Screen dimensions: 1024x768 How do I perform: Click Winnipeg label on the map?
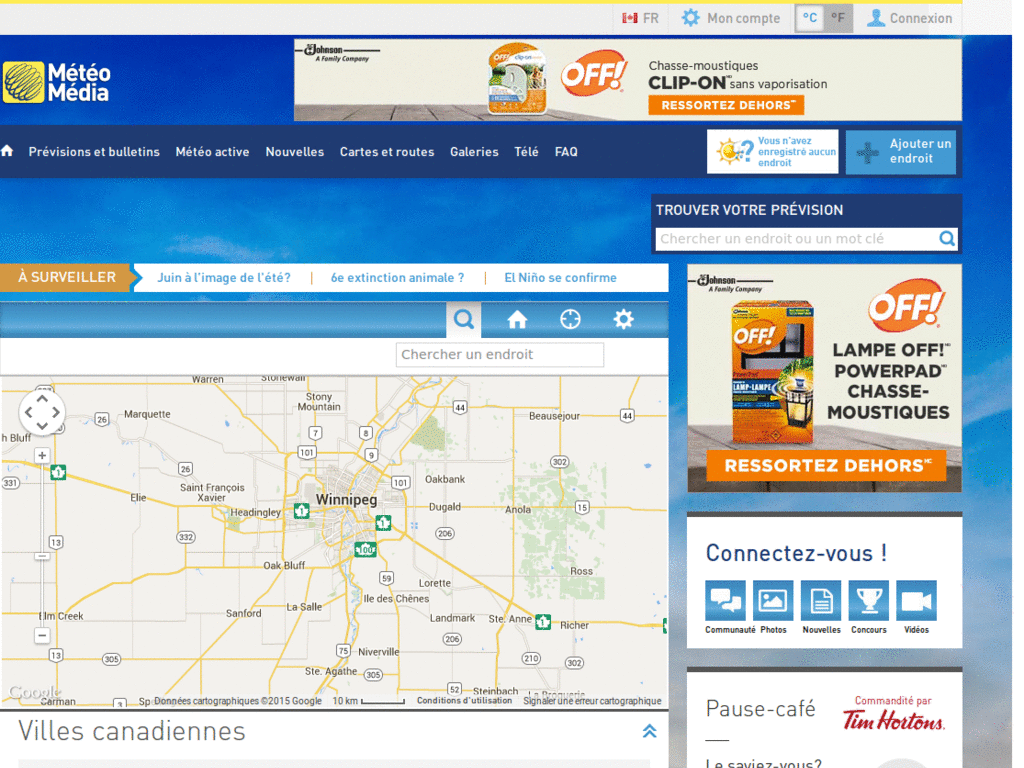[x=347, y=500]
